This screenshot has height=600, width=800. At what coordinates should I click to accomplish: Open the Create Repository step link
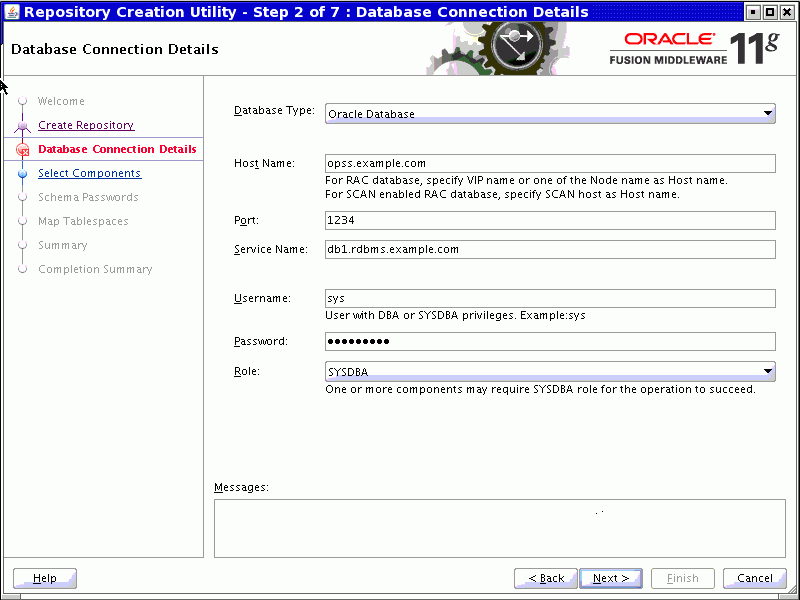[x=86, y=125]
